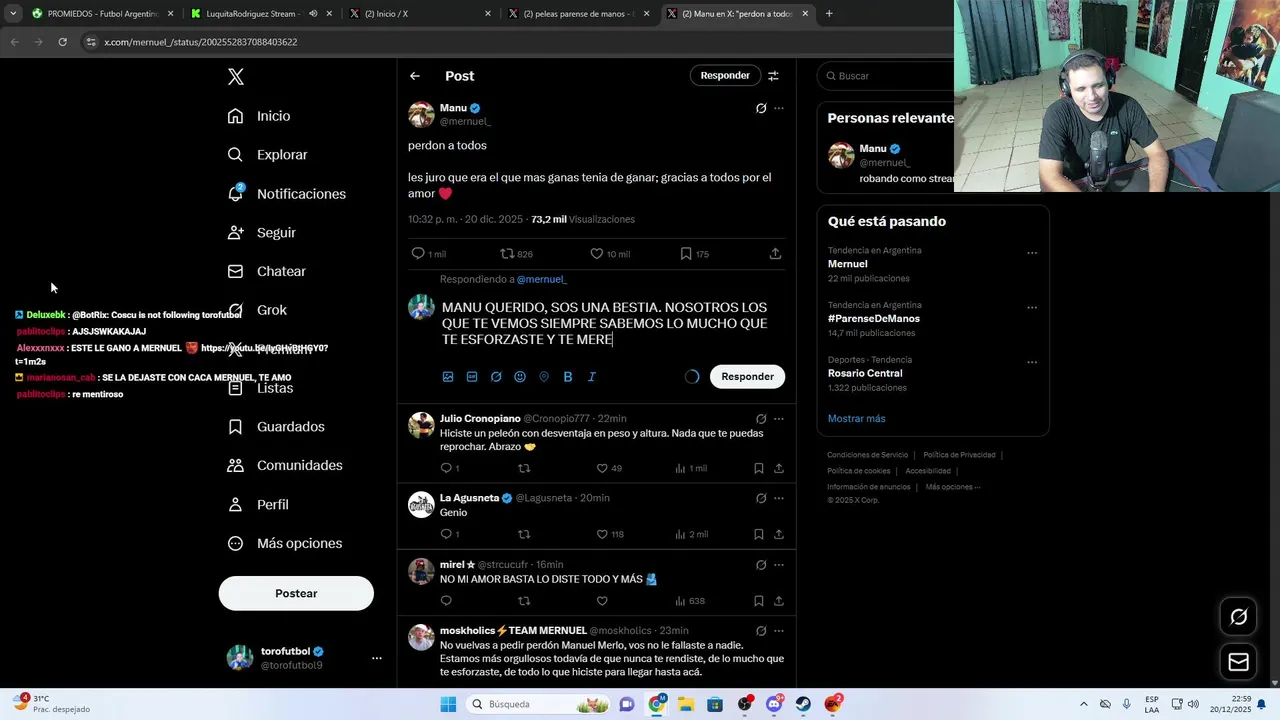Open more options on Manu's post

(x=779, y=108)
